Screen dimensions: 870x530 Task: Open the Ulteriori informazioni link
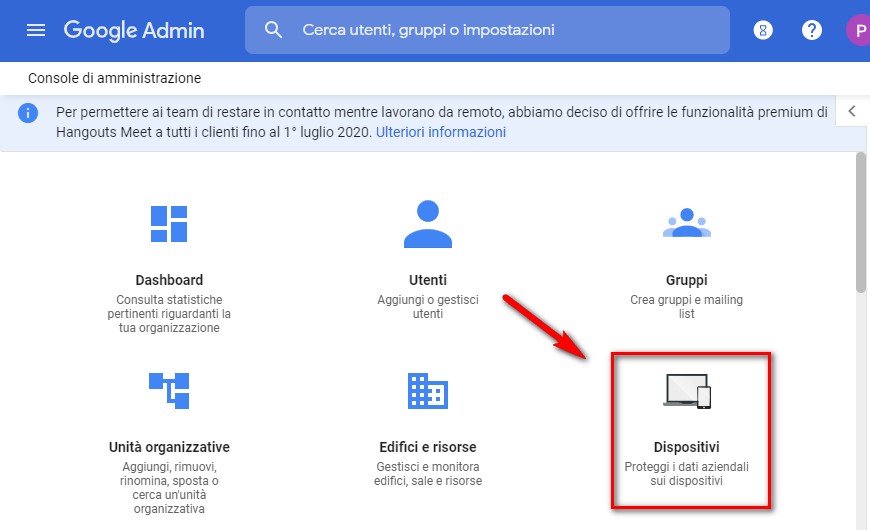point(441,132)
